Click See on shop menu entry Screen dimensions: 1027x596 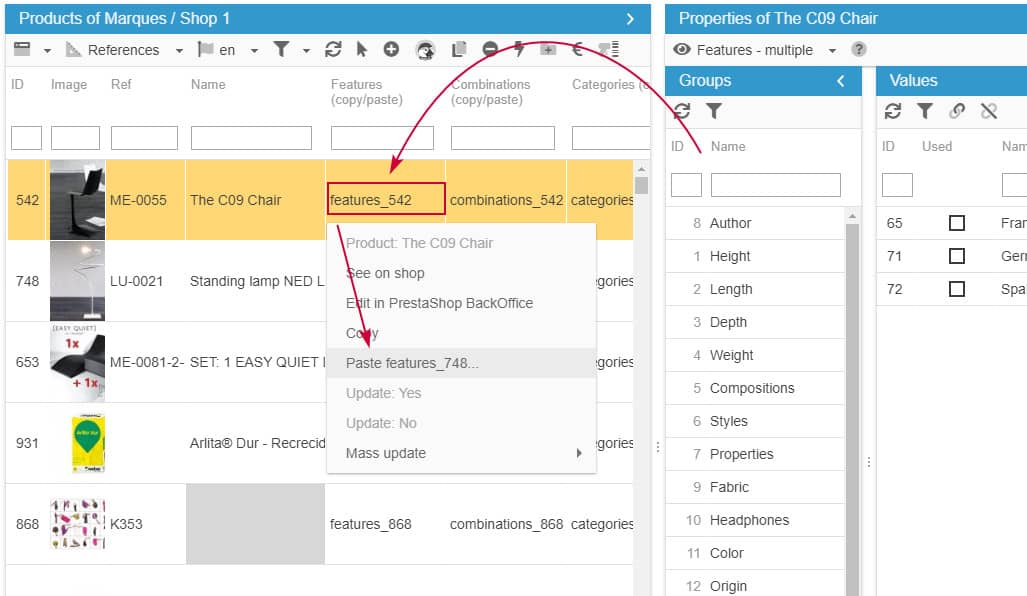[x=385, y=273]
